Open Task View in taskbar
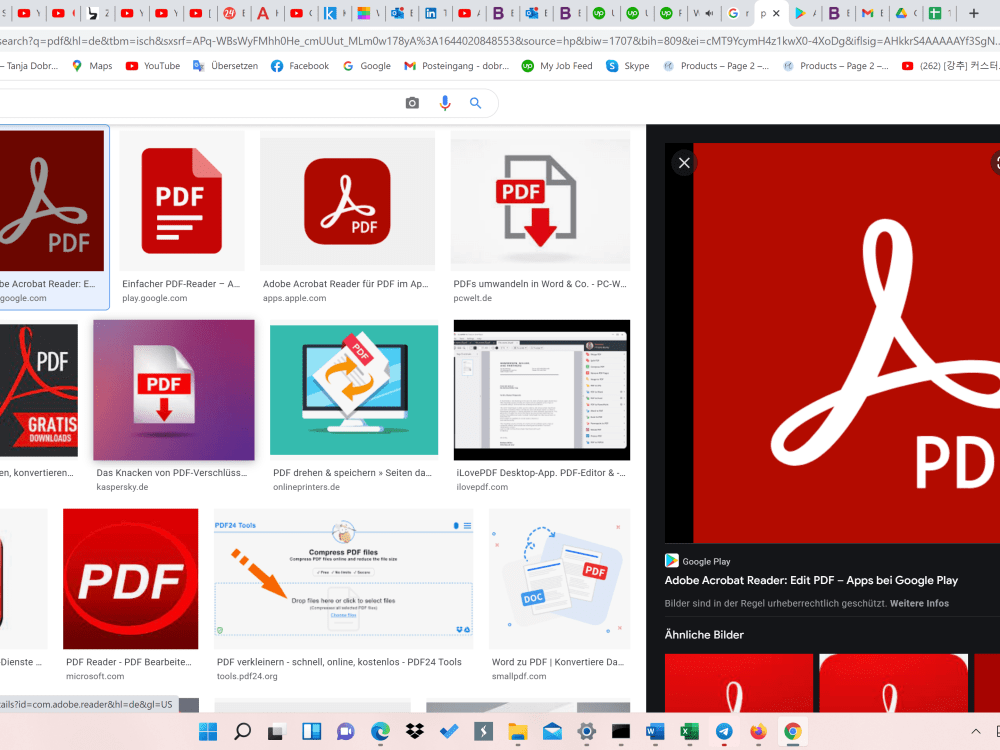 pyautogui.click(x=276, y=732)
